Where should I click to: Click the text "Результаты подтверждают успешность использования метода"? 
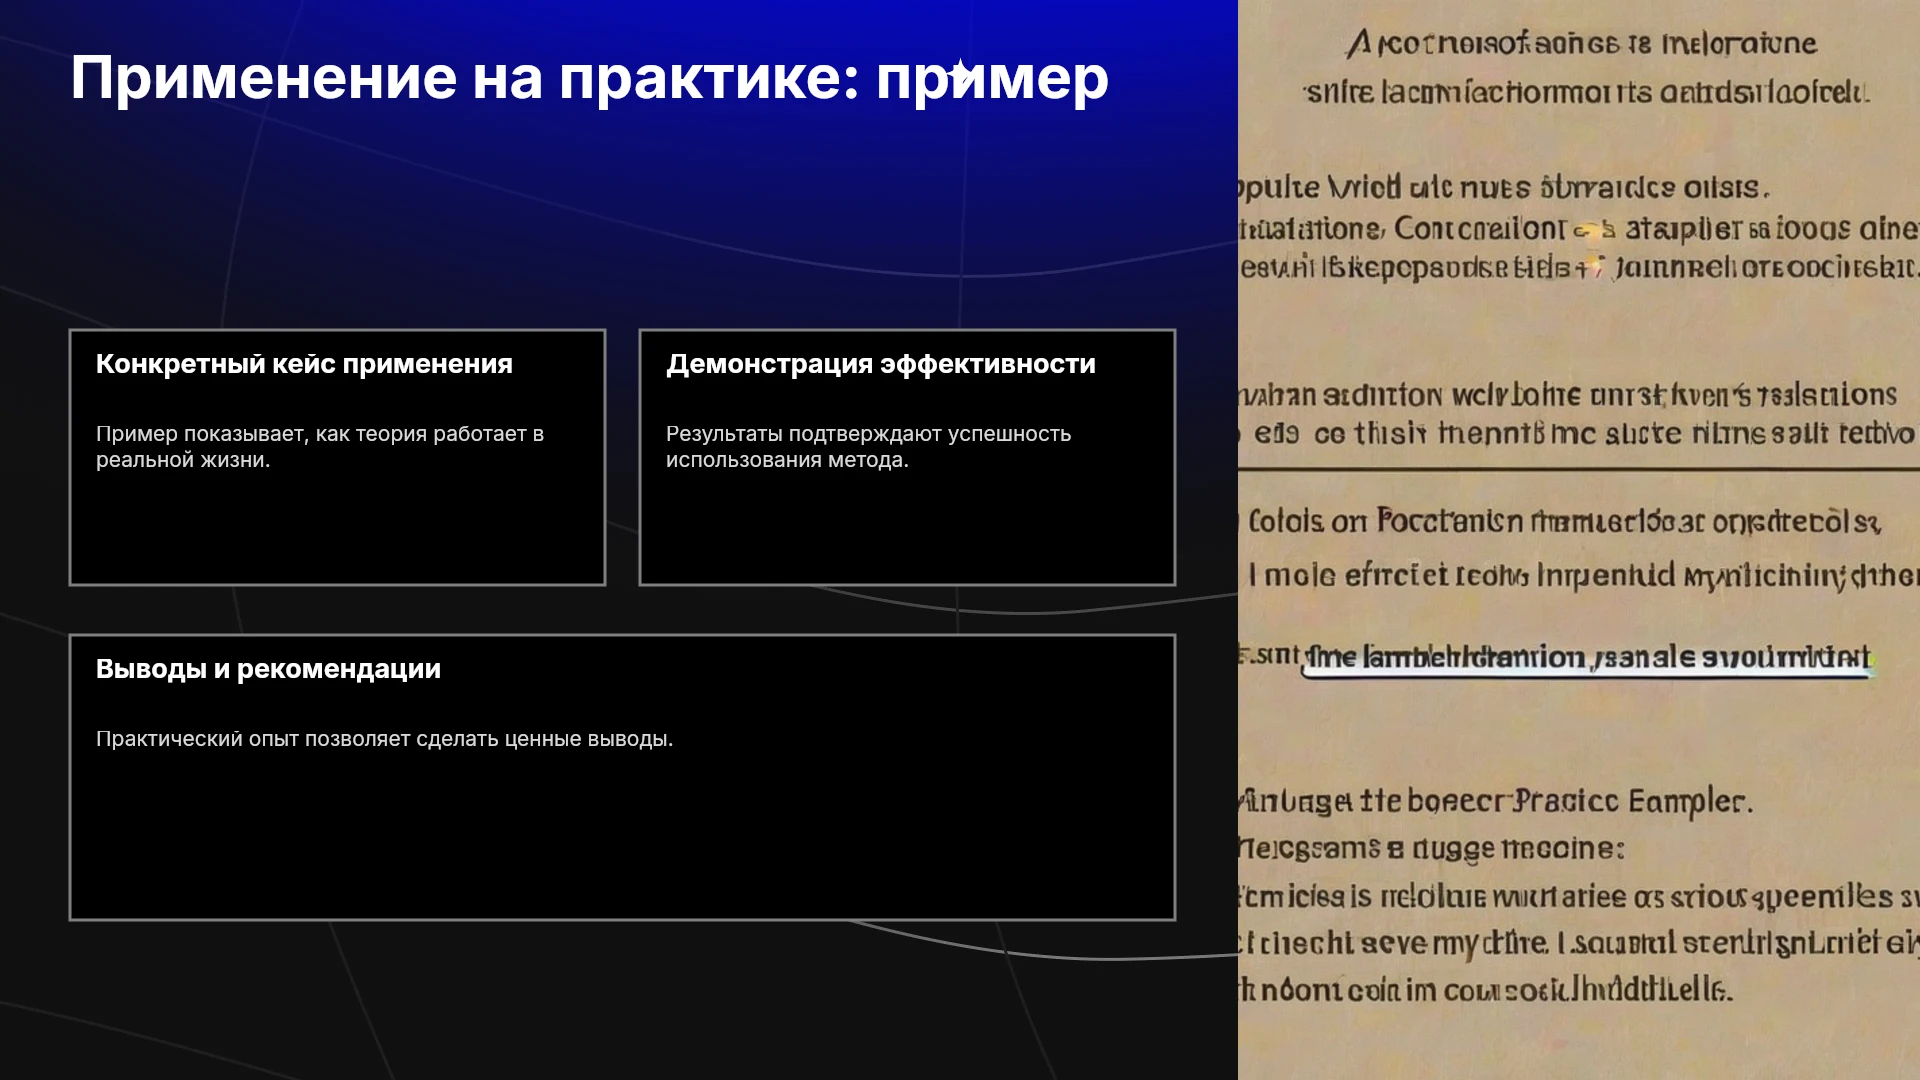[868, 447]
